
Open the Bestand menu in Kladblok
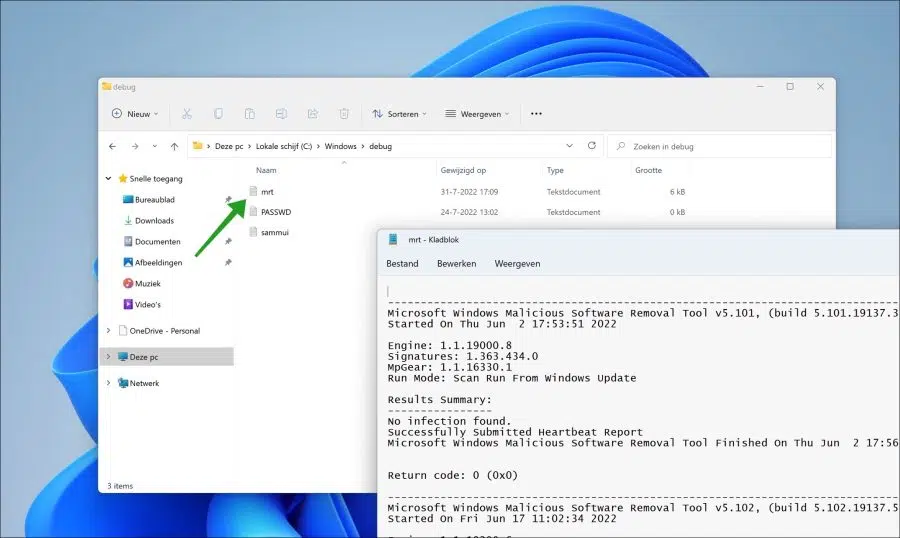pyautogui.click(x=402, y=264)
